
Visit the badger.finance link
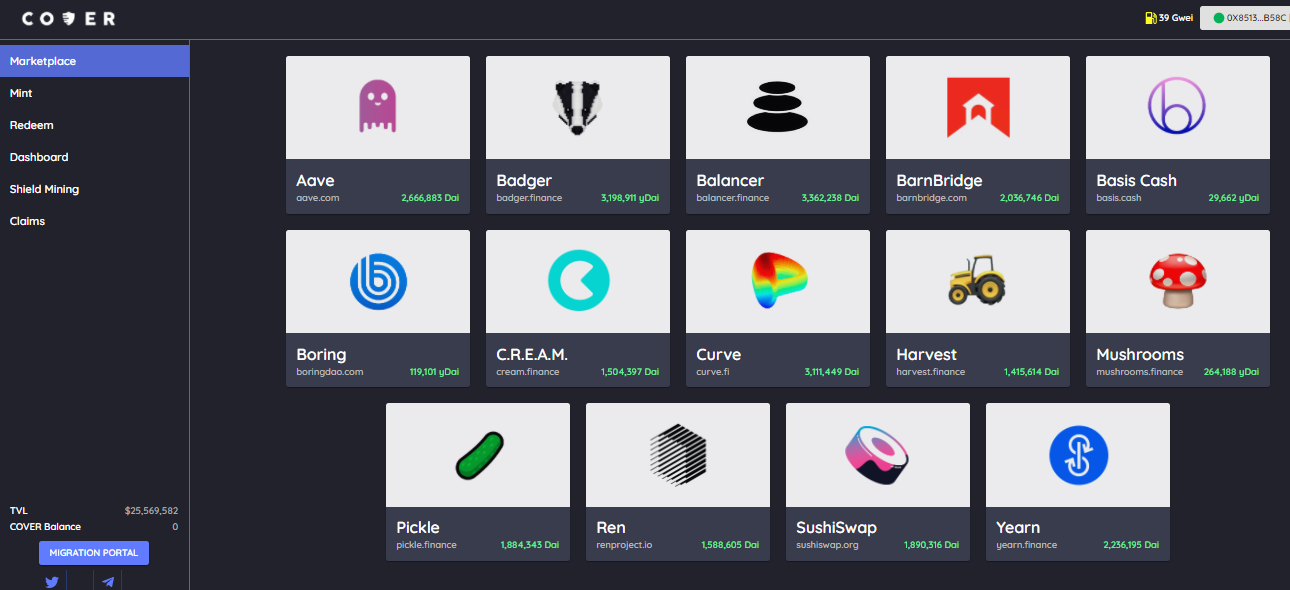pos(529,198)
